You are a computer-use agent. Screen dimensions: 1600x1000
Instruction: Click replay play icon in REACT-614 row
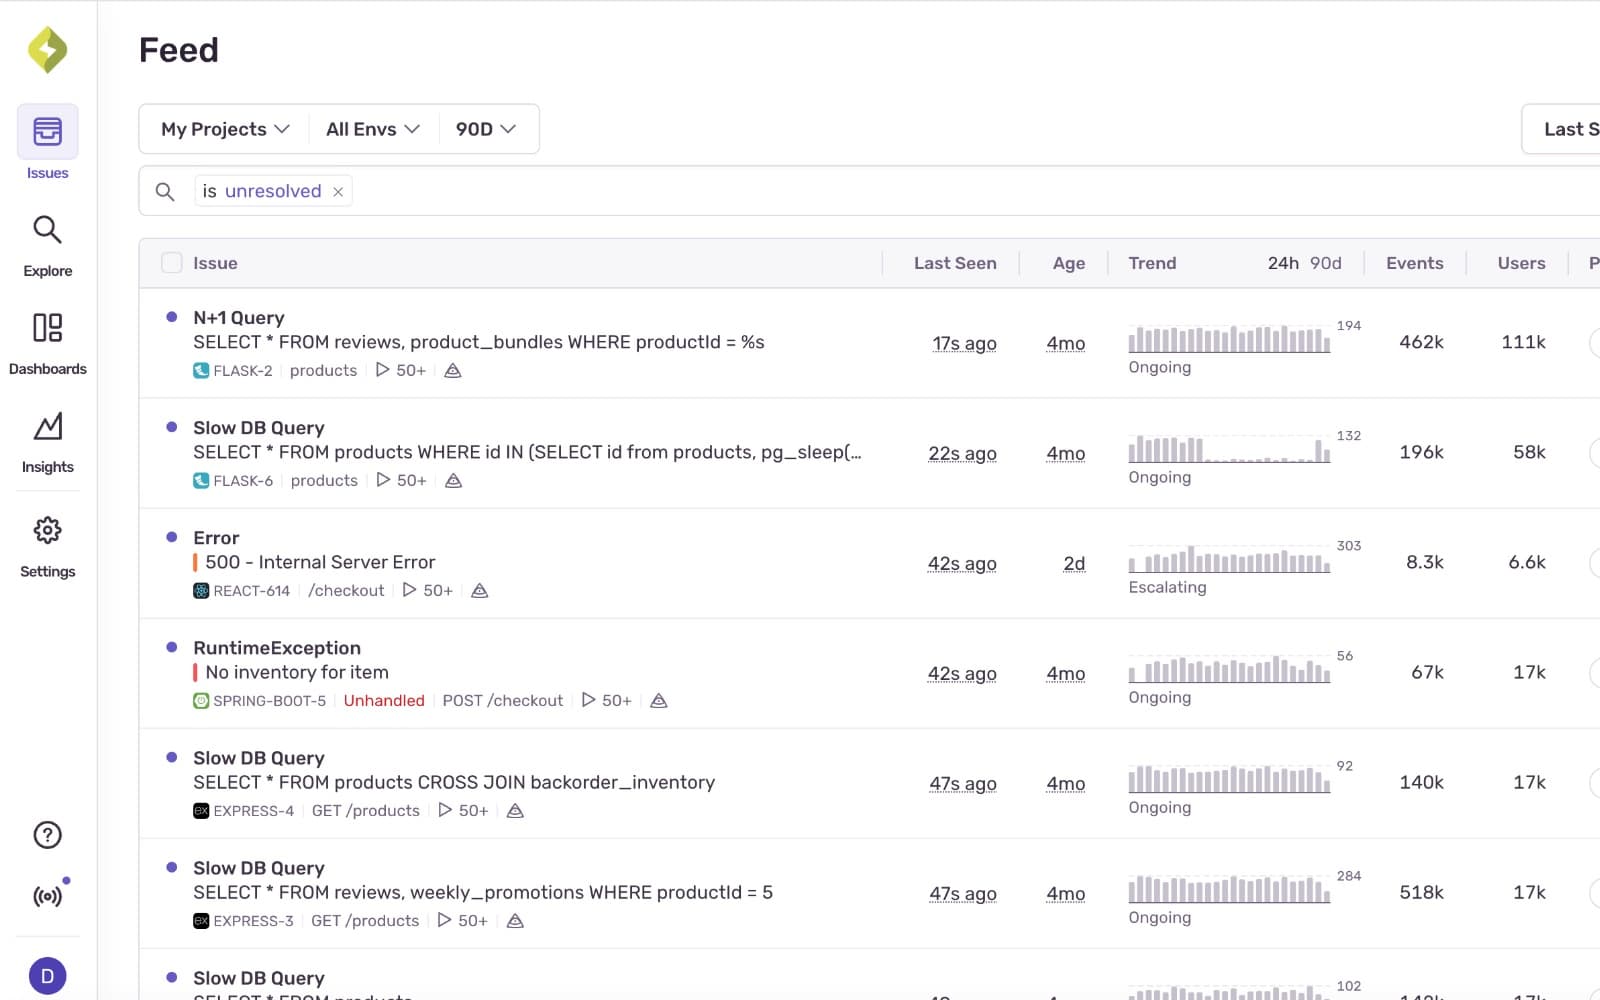coord(409,590)
